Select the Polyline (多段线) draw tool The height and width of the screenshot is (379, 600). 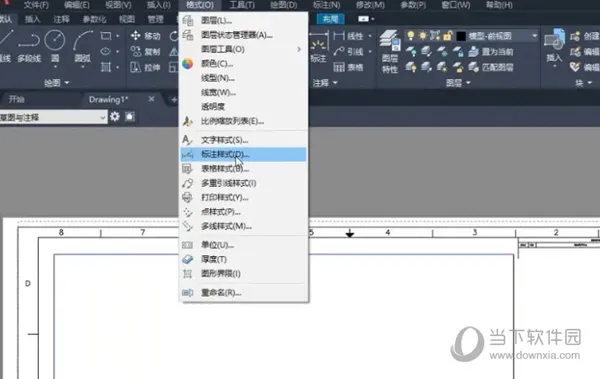point(29,47)
